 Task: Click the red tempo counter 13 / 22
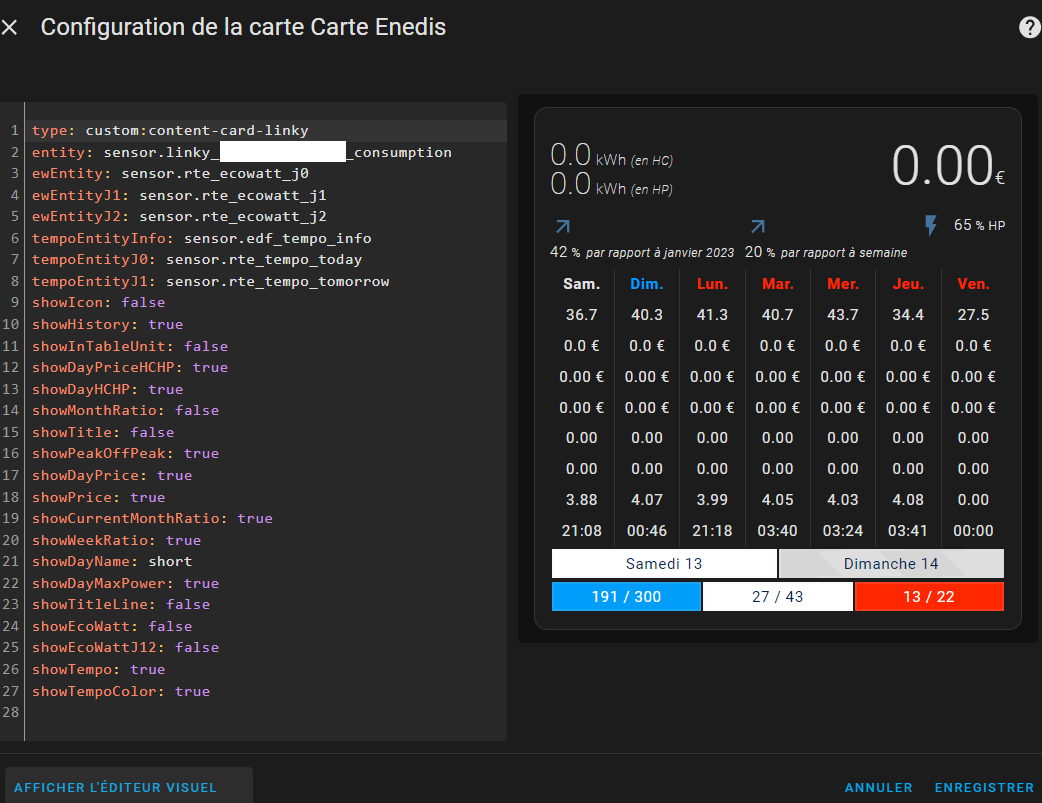point(929,596)
